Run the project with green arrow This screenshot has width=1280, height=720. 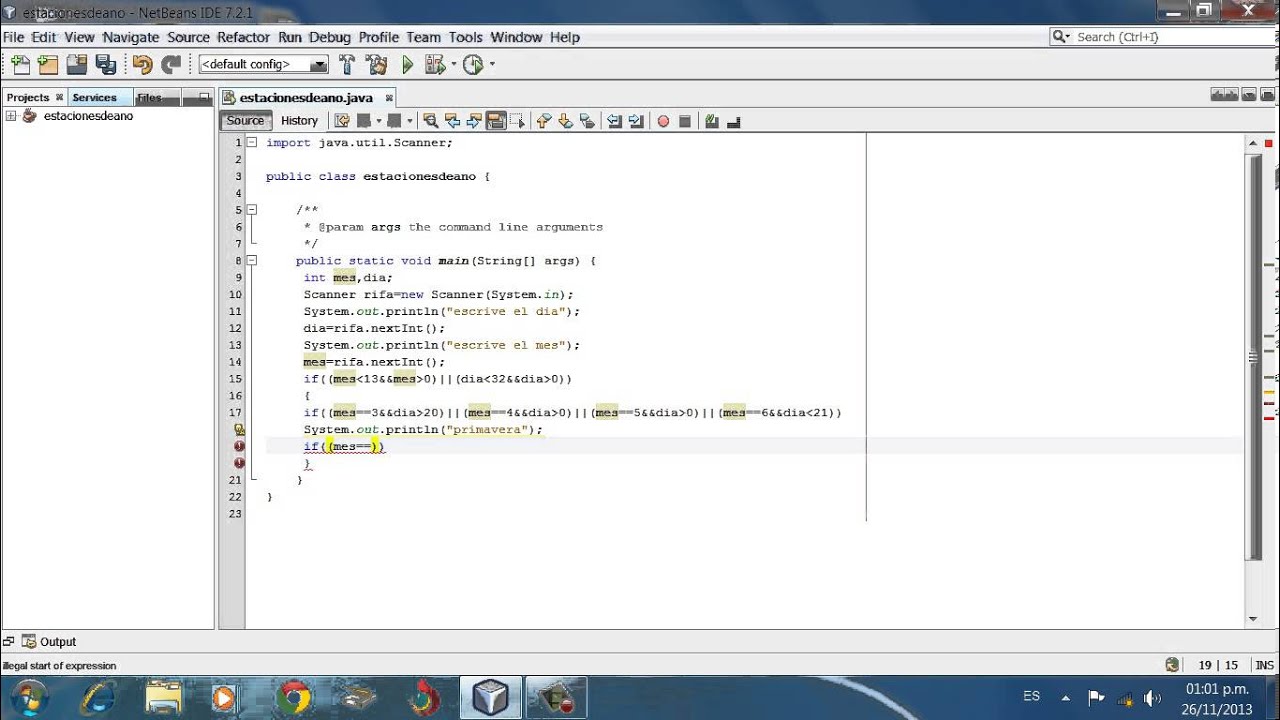pyautogui.click(x=408, y=65)
